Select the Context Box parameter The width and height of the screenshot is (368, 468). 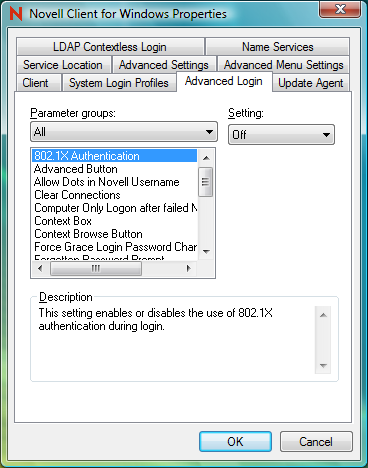(114, 221)
